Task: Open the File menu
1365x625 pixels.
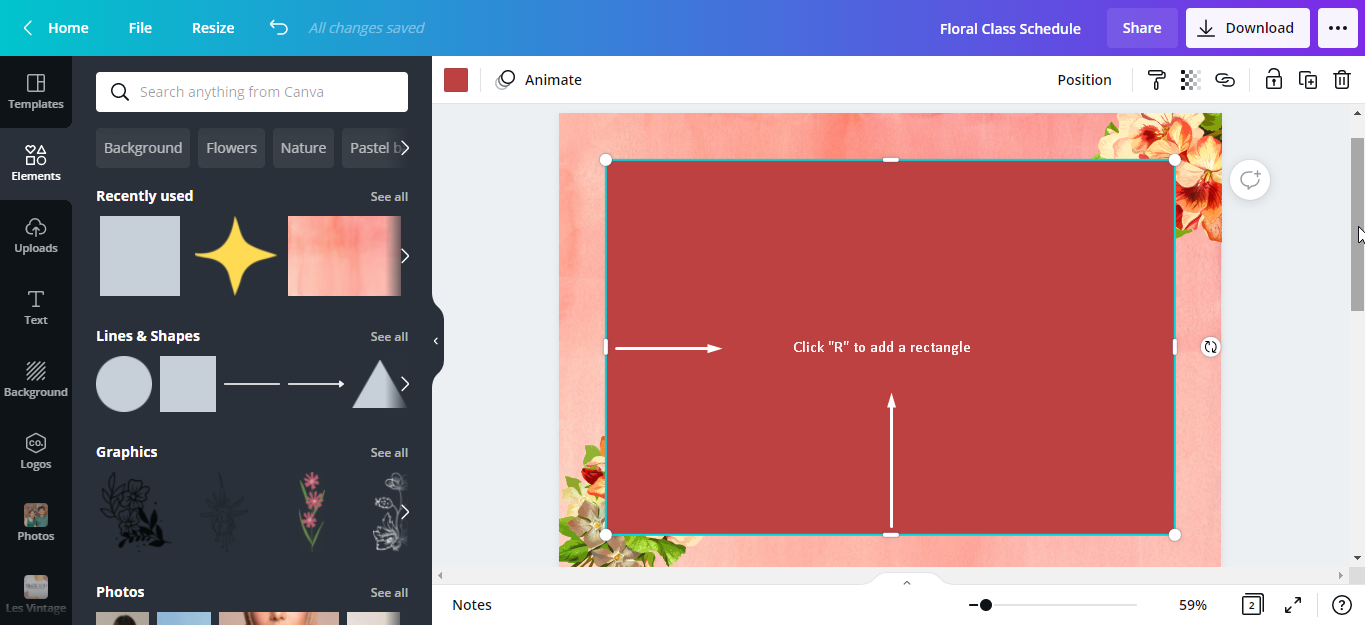Action: click(140, 28)
